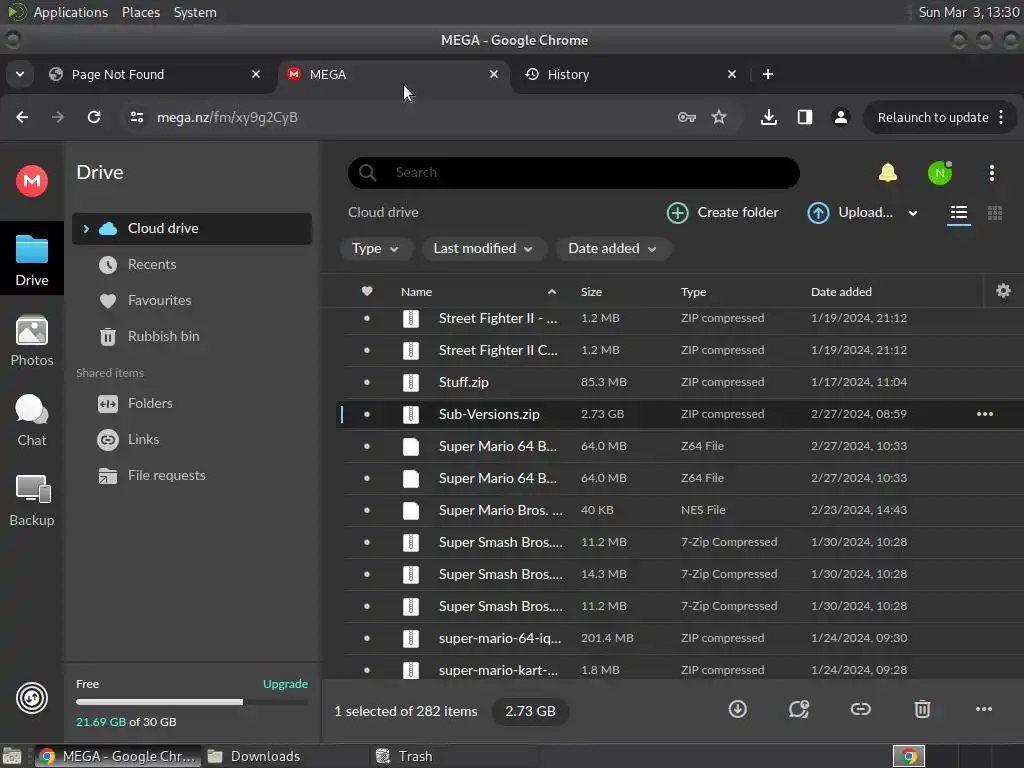
Task: Download the selected file
Action: tap(738, 709)
